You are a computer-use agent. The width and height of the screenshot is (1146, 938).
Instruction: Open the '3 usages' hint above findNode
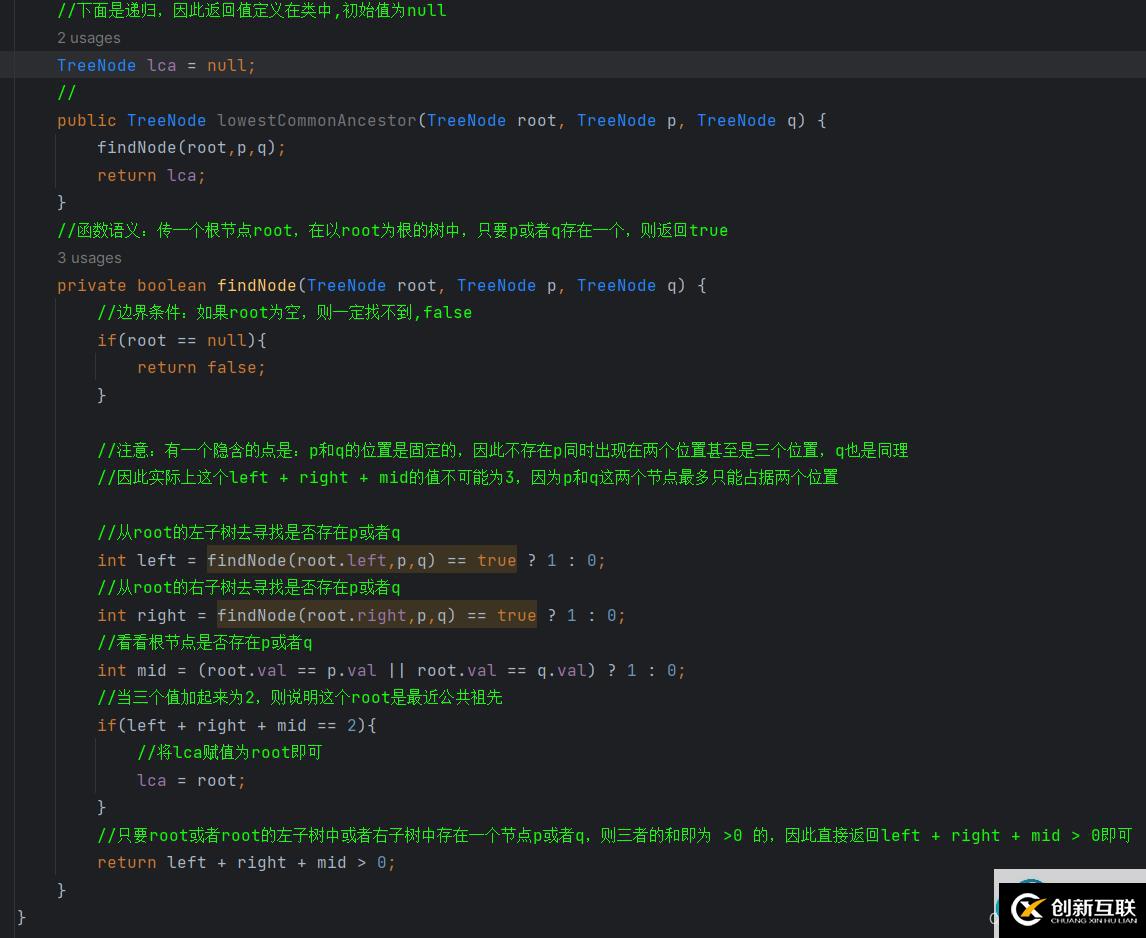(x=88, y=258)
